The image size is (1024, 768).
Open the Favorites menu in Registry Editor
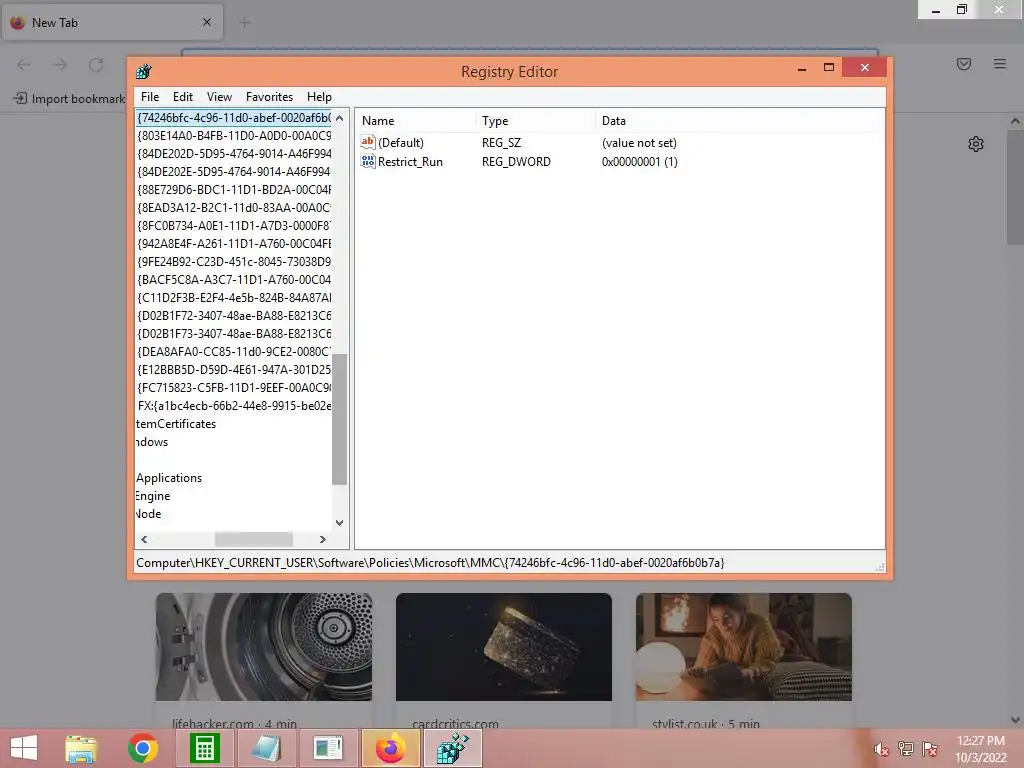[x=269, y=97]
